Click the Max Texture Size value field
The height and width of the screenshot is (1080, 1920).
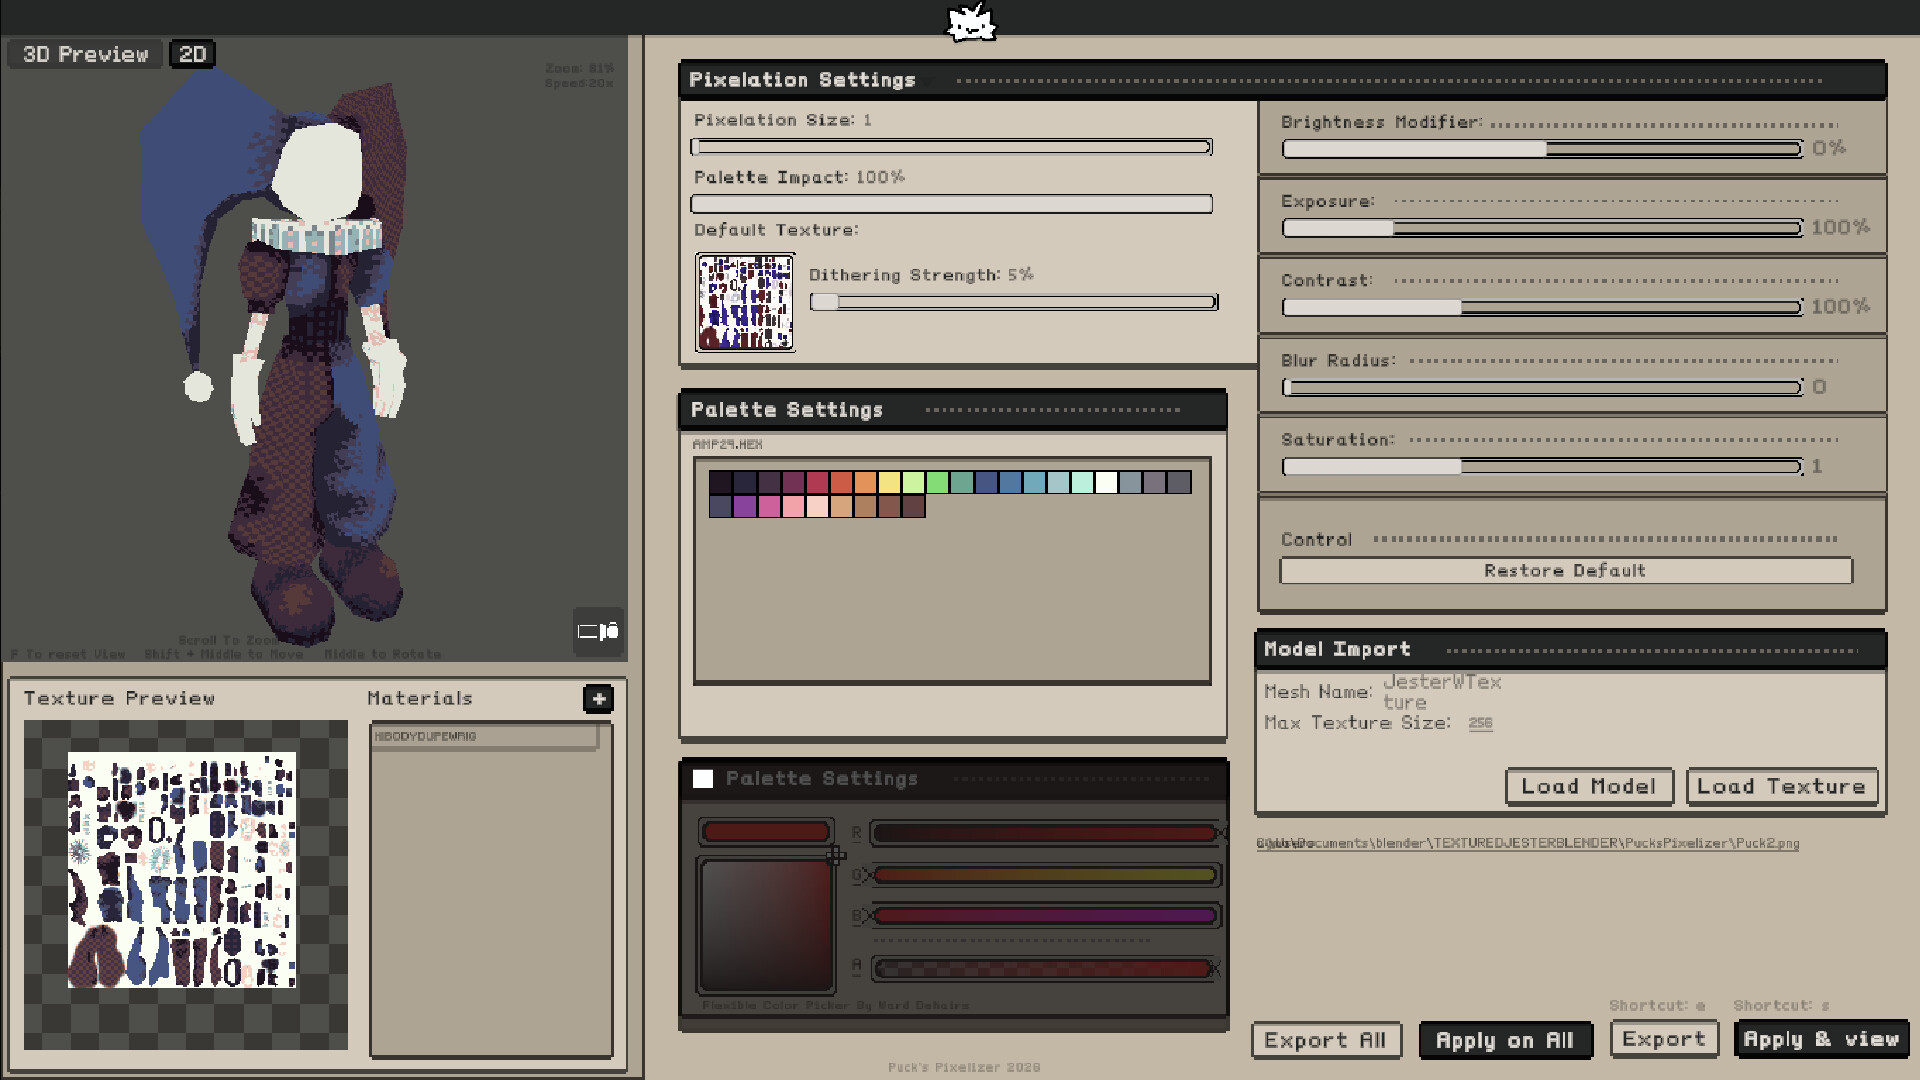point(1480,723)
